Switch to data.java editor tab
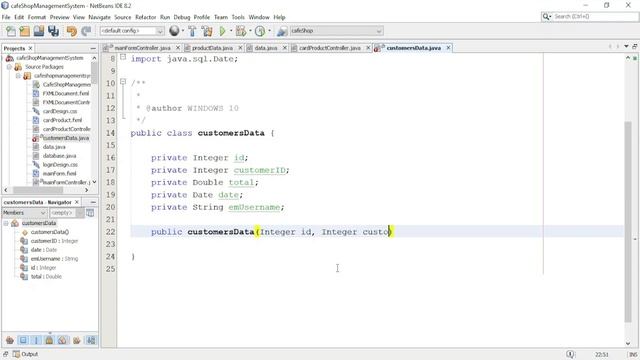The width and height of the screenshot is (640, 360). tap(266, 48)
